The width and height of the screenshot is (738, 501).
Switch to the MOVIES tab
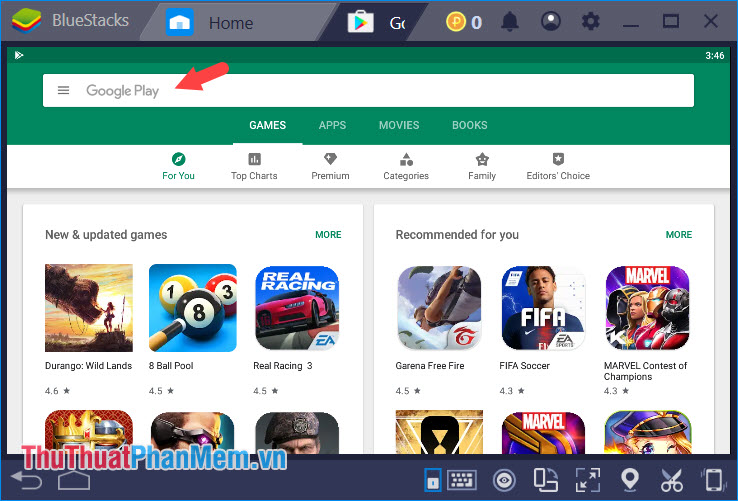coord(399,125)
